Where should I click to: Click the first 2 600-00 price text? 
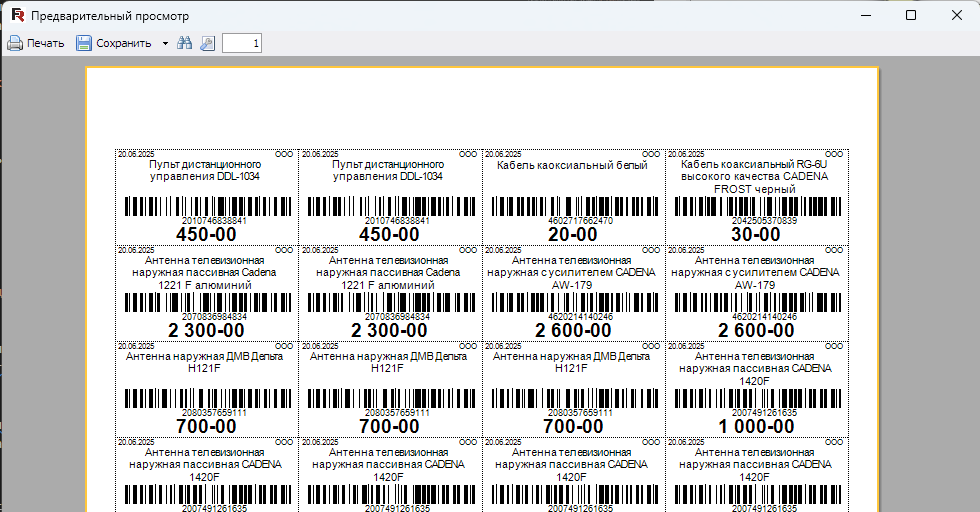point(573,331)
